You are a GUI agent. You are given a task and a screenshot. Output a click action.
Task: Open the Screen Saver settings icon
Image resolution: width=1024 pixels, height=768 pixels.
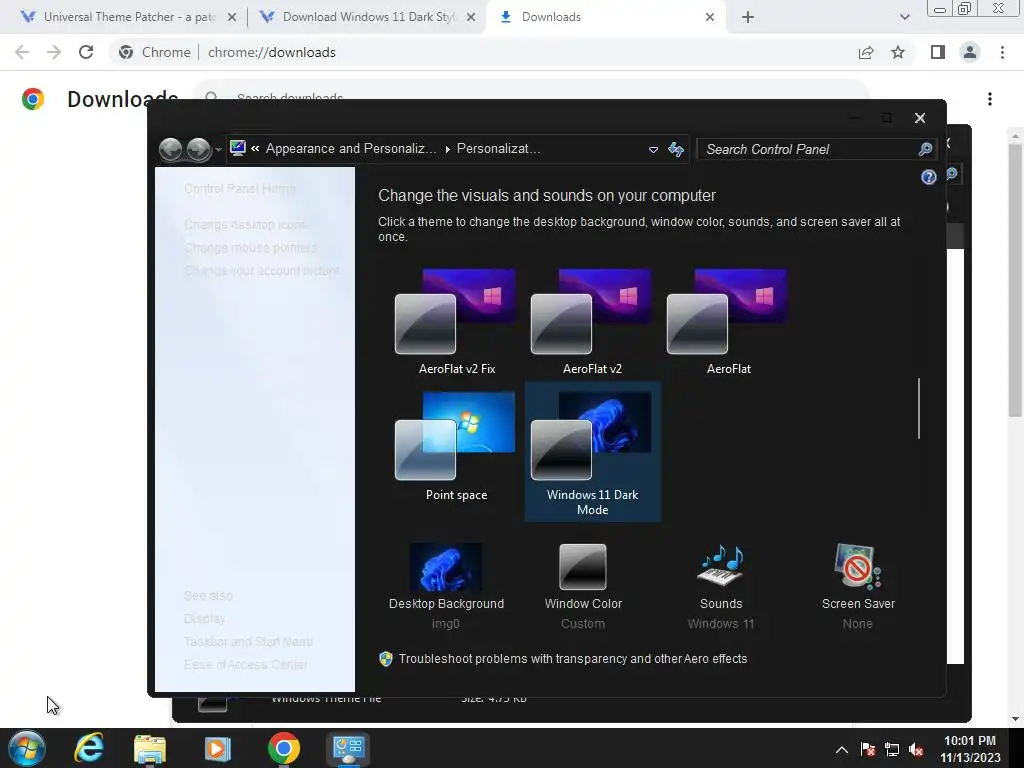tap(857, 566)
